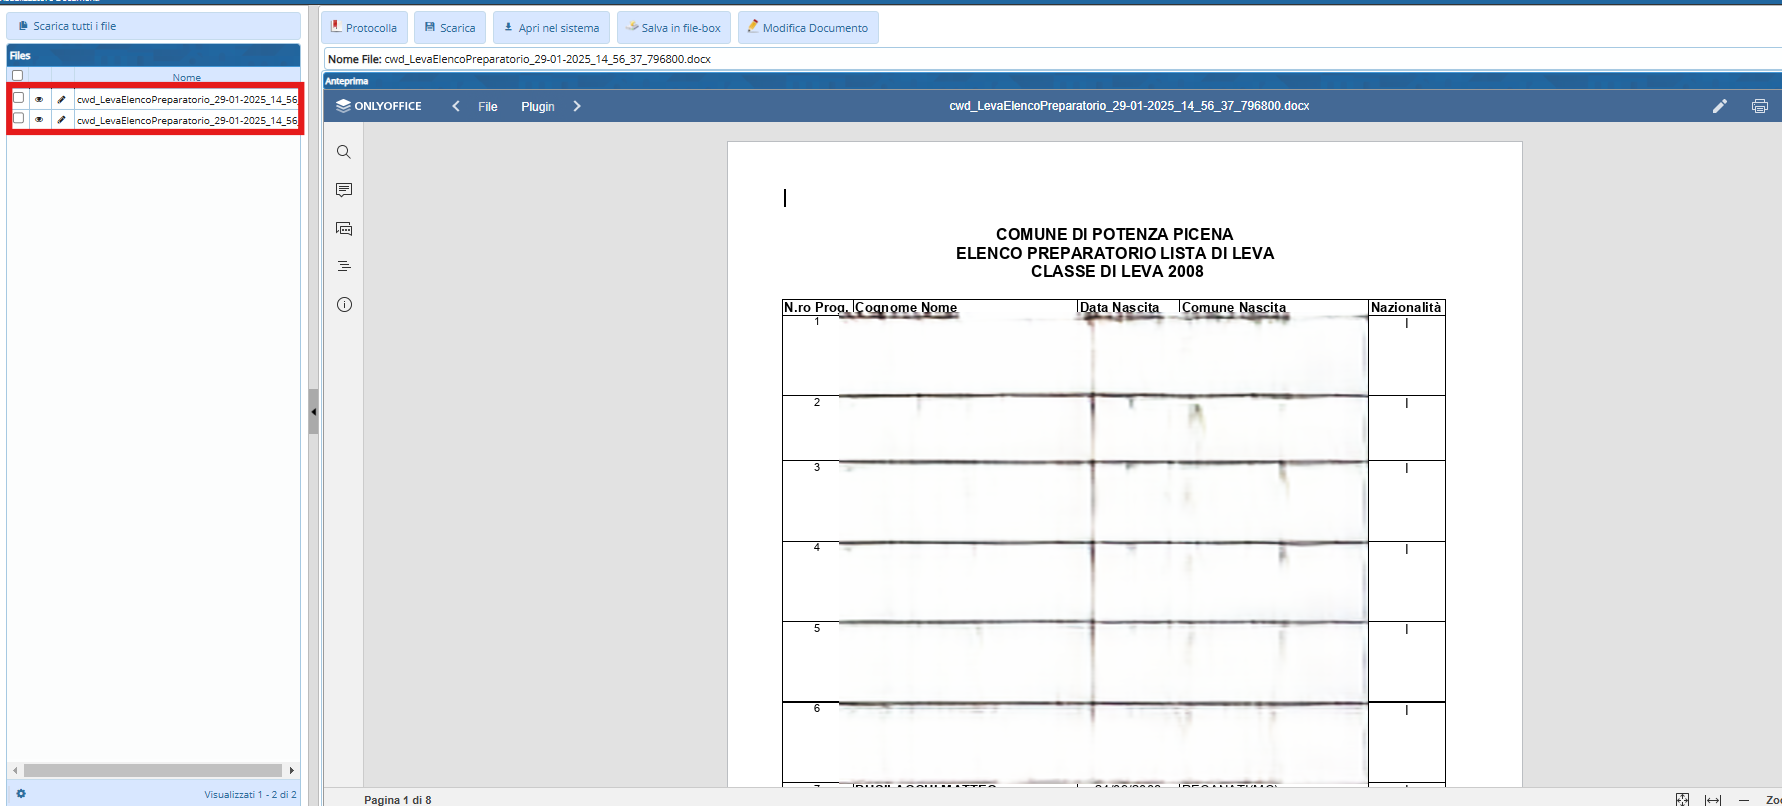Open the comments panel in left sidebar
This screenshot has height=806, width=1782.
pos(344,190)
